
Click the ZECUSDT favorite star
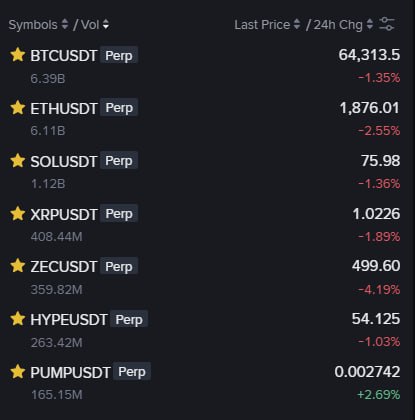click(18, 266)
